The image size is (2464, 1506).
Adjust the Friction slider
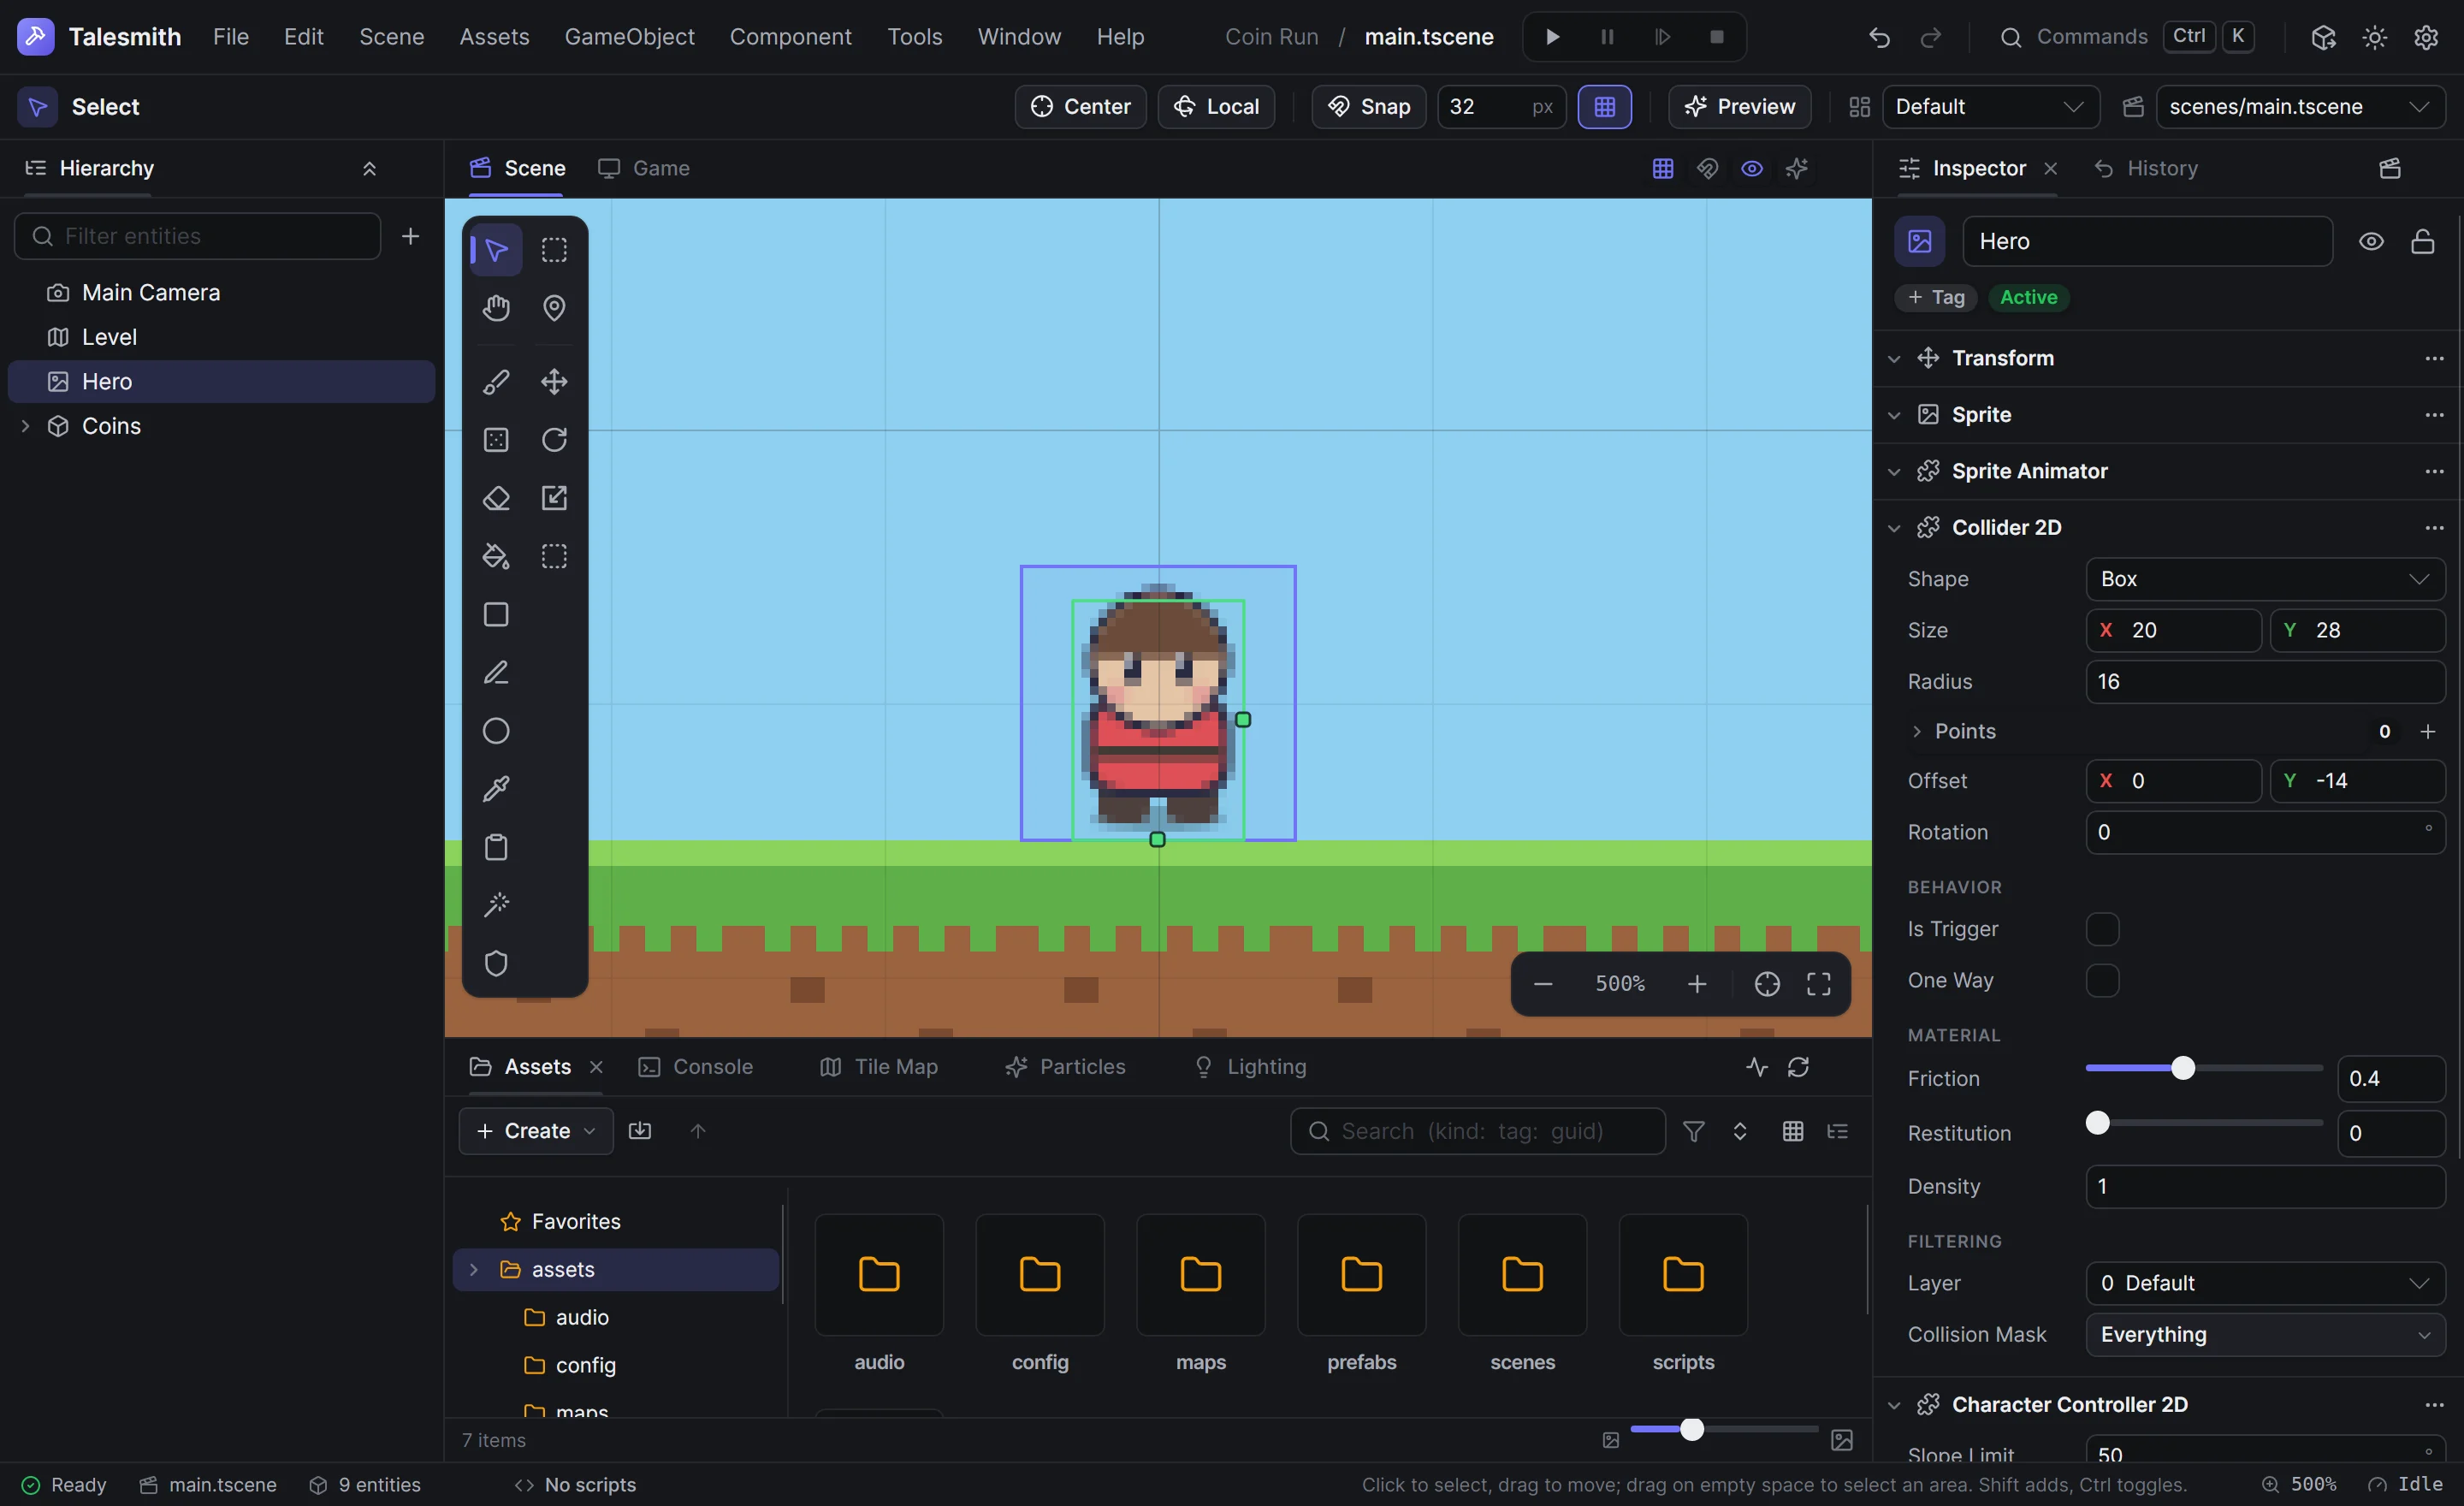(2204, 1069)
